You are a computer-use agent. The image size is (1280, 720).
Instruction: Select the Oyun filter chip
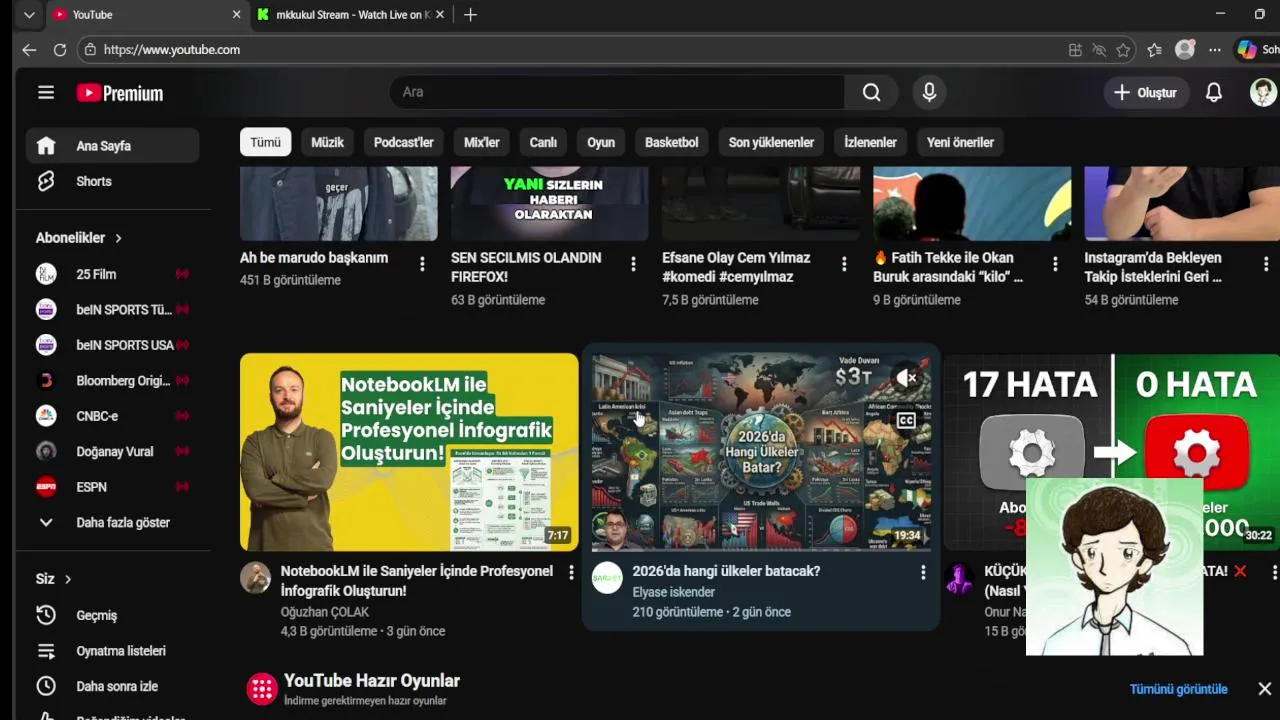coord(601,142)
